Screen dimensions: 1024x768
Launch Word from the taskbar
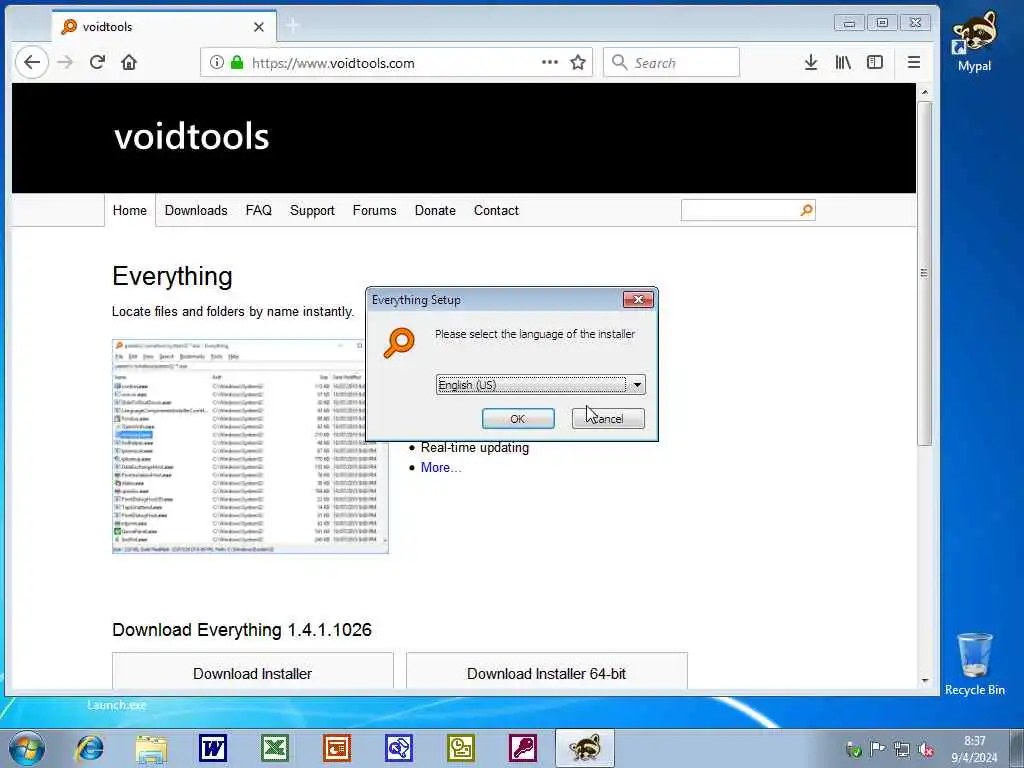[x=213, y=748]
